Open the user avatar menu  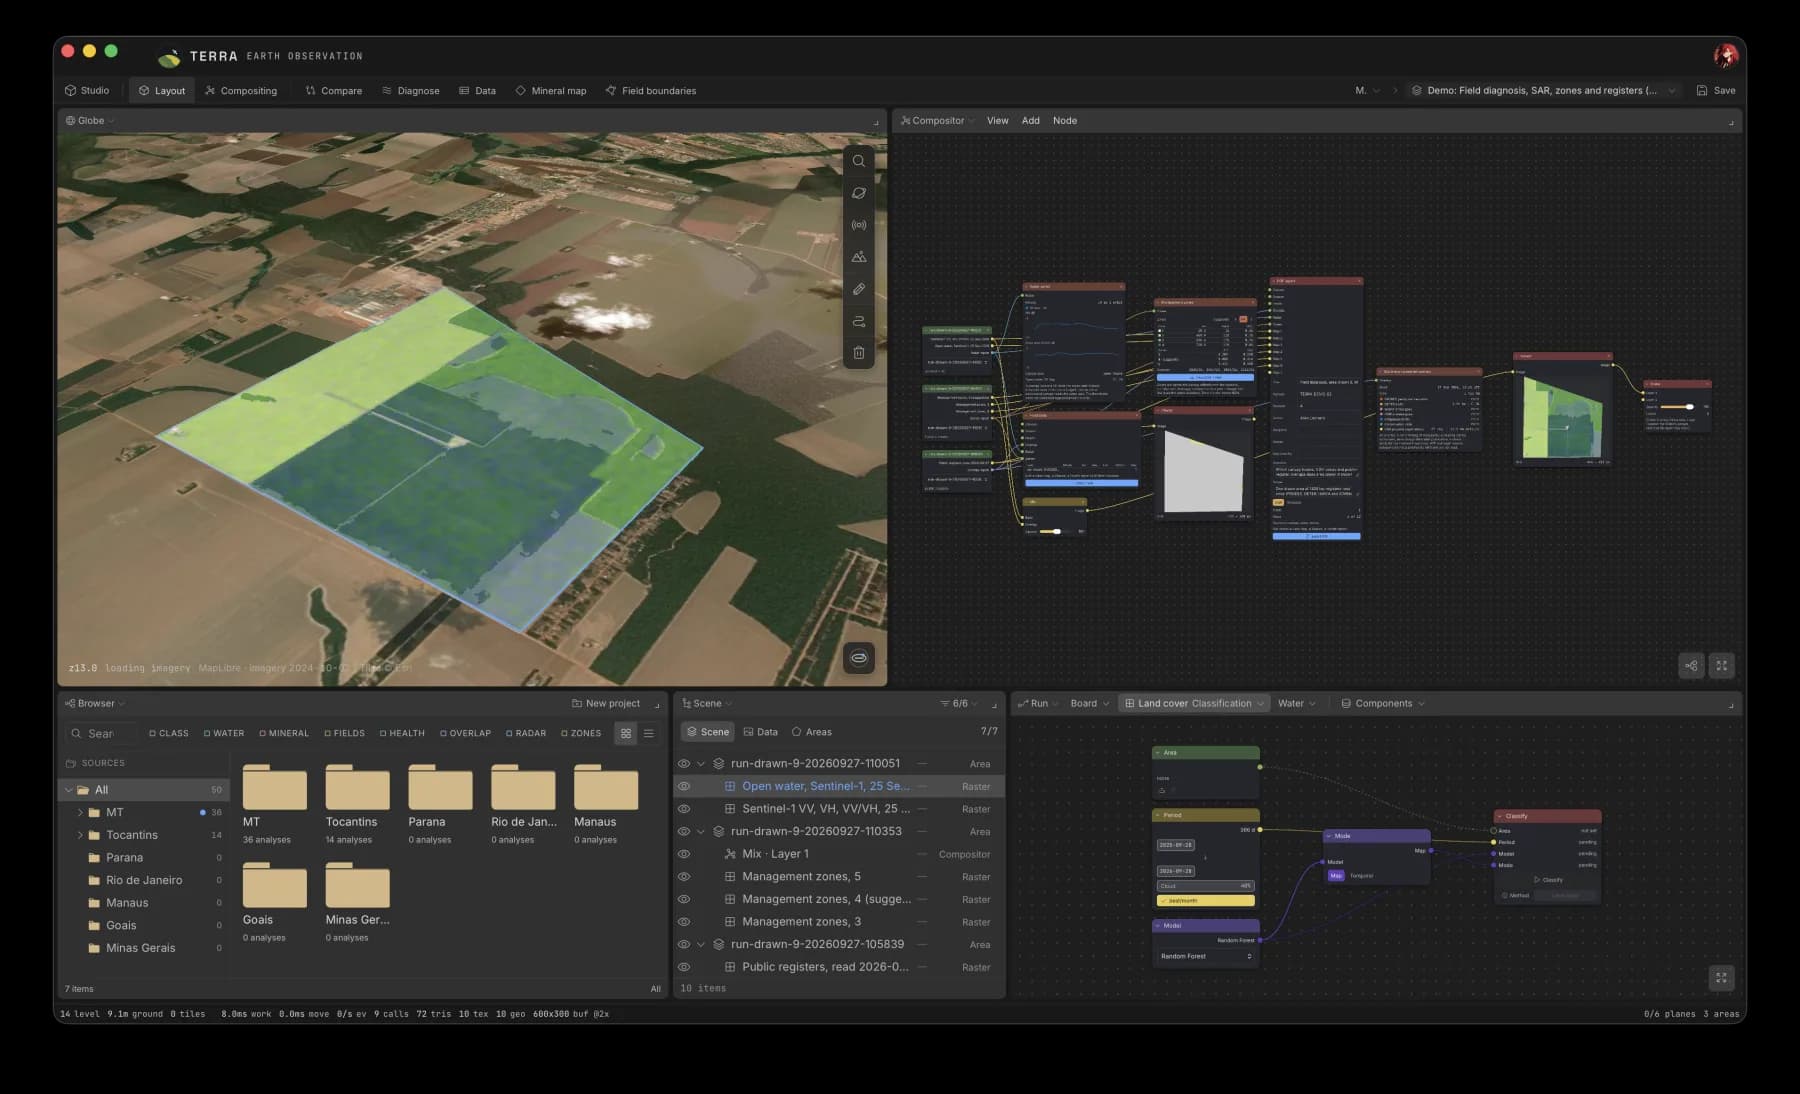pyautogui.click(x=1726, y=56)
